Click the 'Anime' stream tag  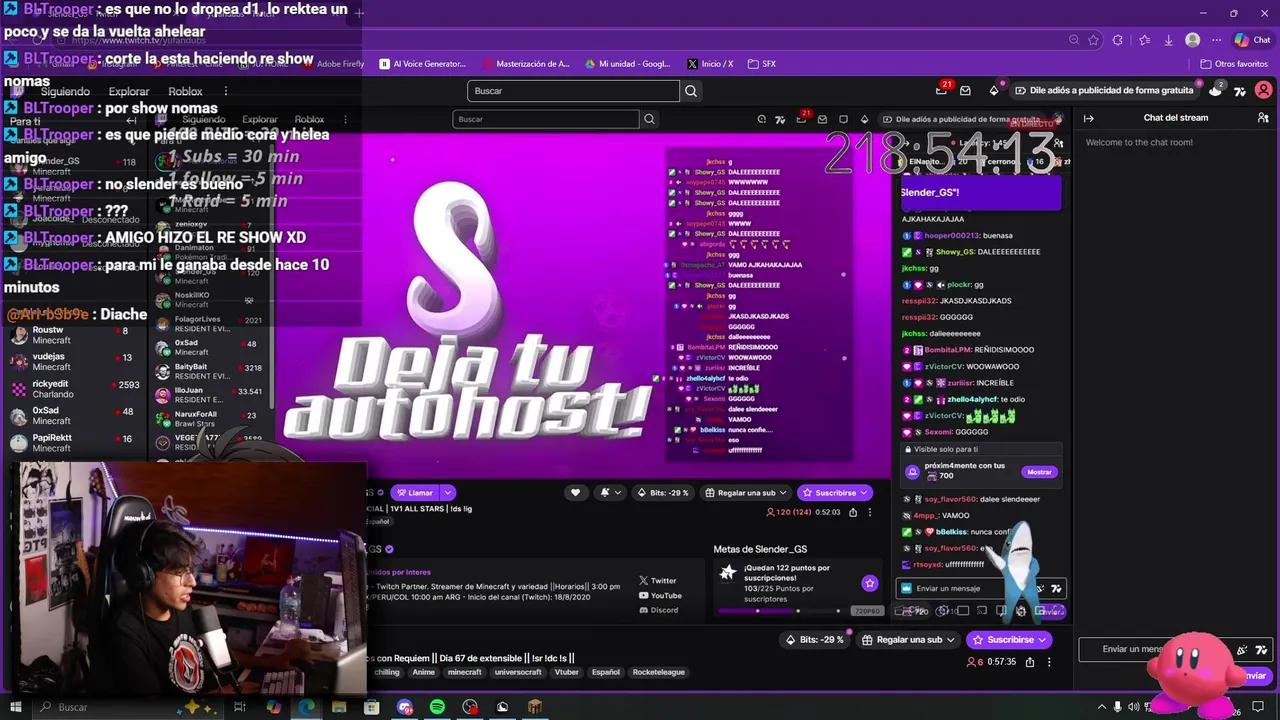424,672
